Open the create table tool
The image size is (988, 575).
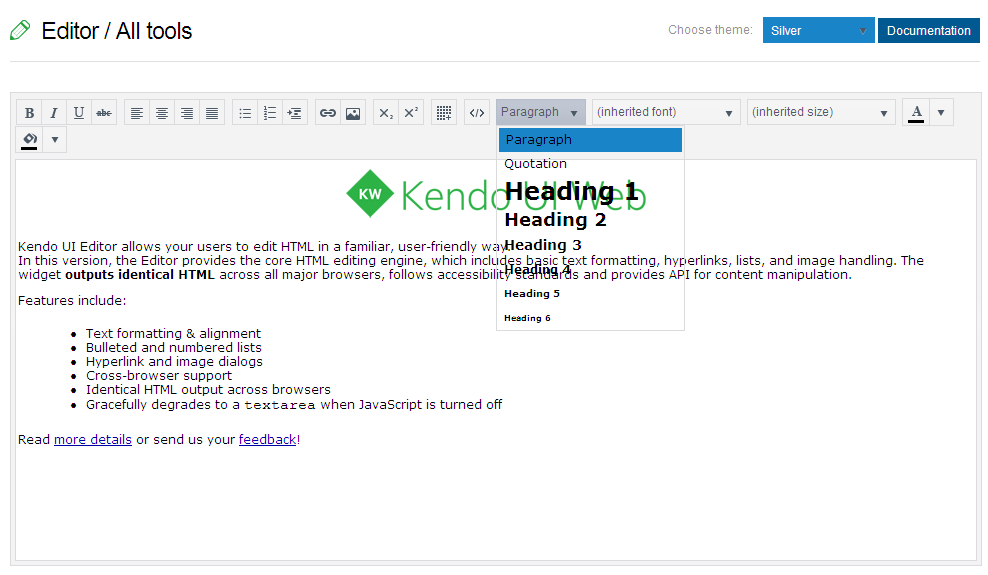pyautogui.click(x=444, y=113)
